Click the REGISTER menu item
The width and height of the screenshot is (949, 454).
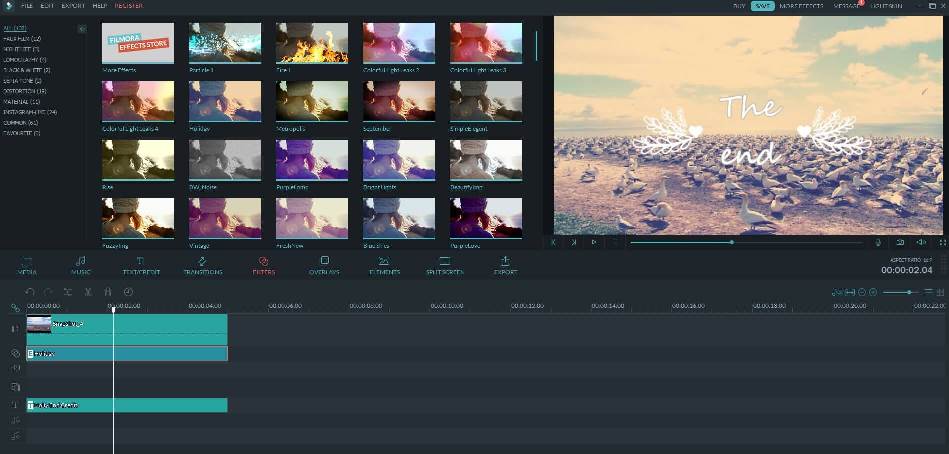pyautogui.click(x=129, y=5)
